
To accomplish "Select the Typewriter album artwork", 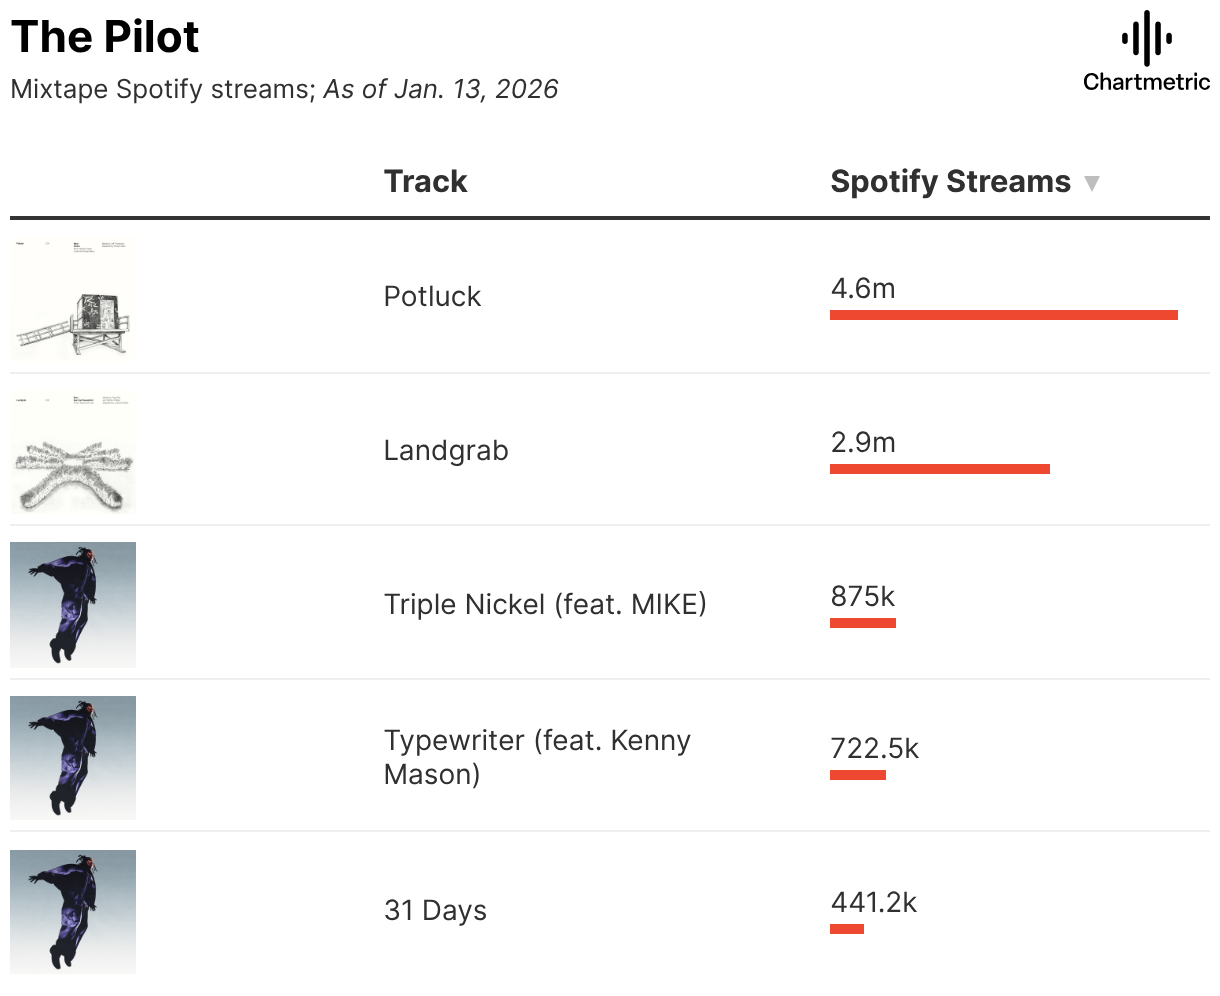I will [x=73, y=758].
